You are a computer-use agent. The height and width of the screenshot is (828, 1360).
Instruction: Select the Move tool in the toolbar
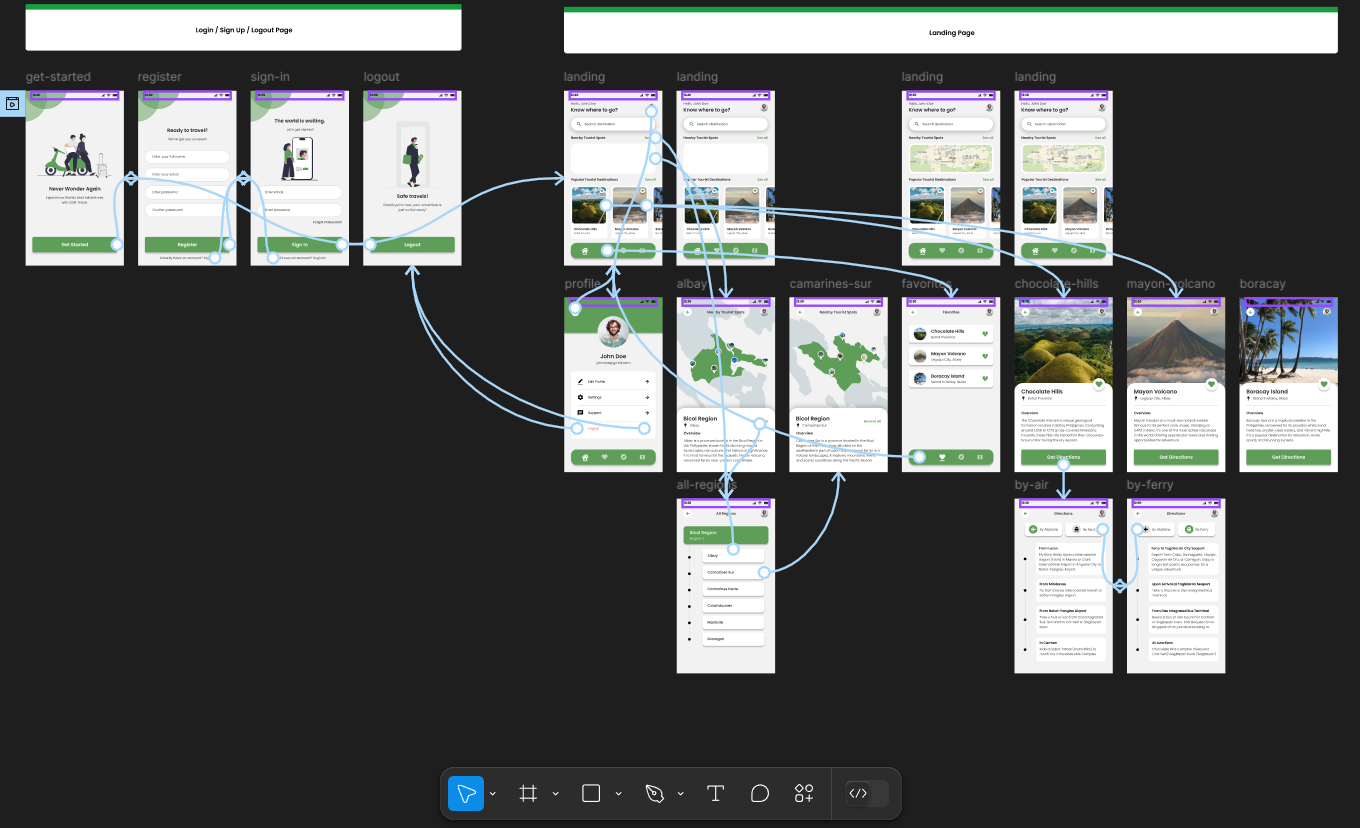[466, 794]
